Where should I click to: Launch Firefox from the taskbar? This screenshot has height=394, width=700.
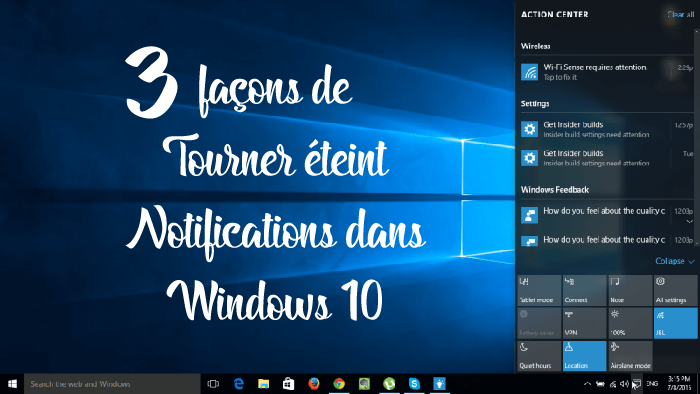point(314,384)
